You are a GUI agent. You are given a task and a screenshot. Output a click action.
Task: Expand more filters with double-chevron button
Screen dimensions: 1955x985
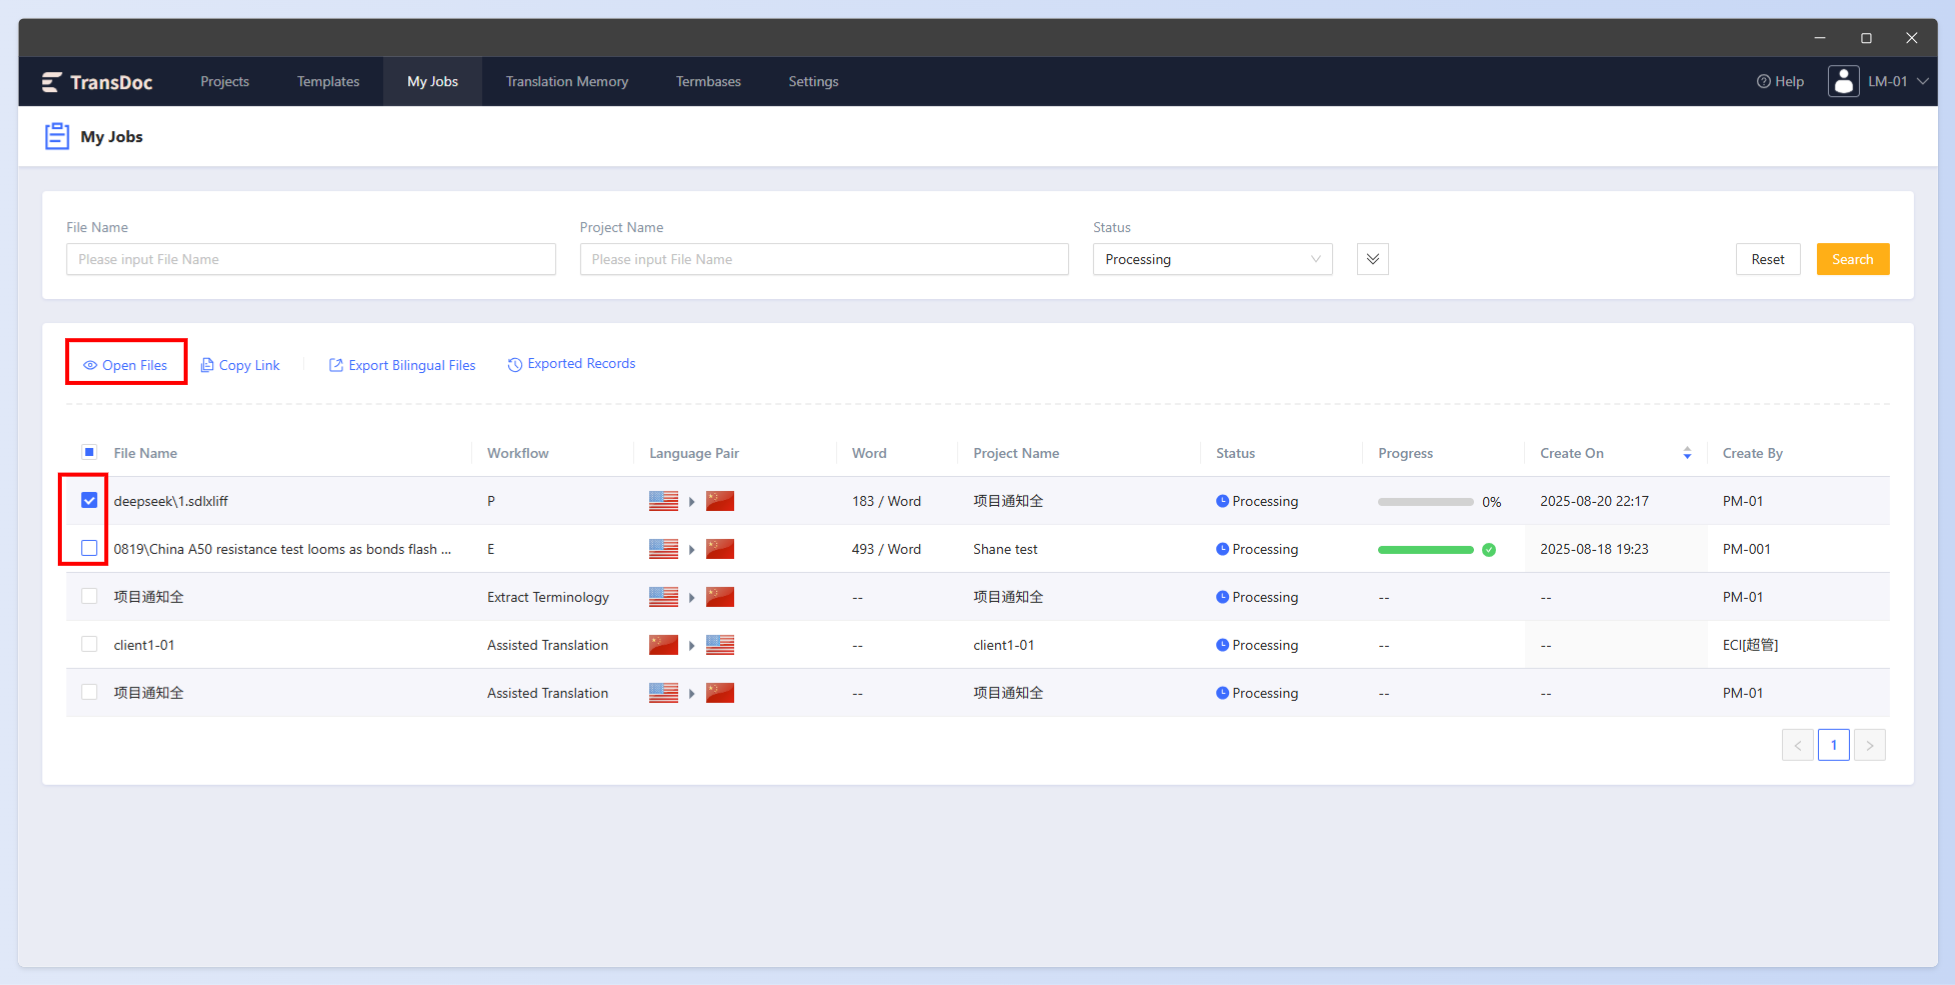(1372, 259)
